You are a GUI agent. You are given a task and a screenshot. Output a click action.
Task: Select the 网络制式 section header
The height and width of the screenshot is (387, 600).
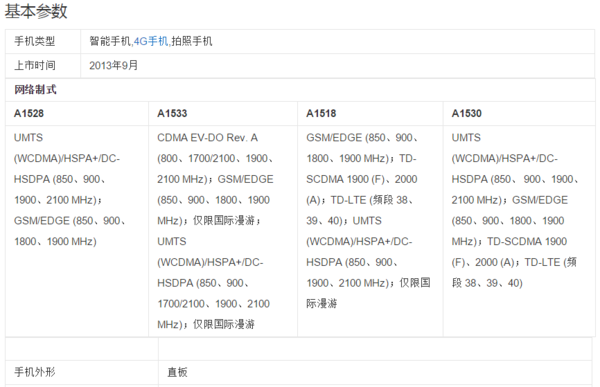(300, 90)
